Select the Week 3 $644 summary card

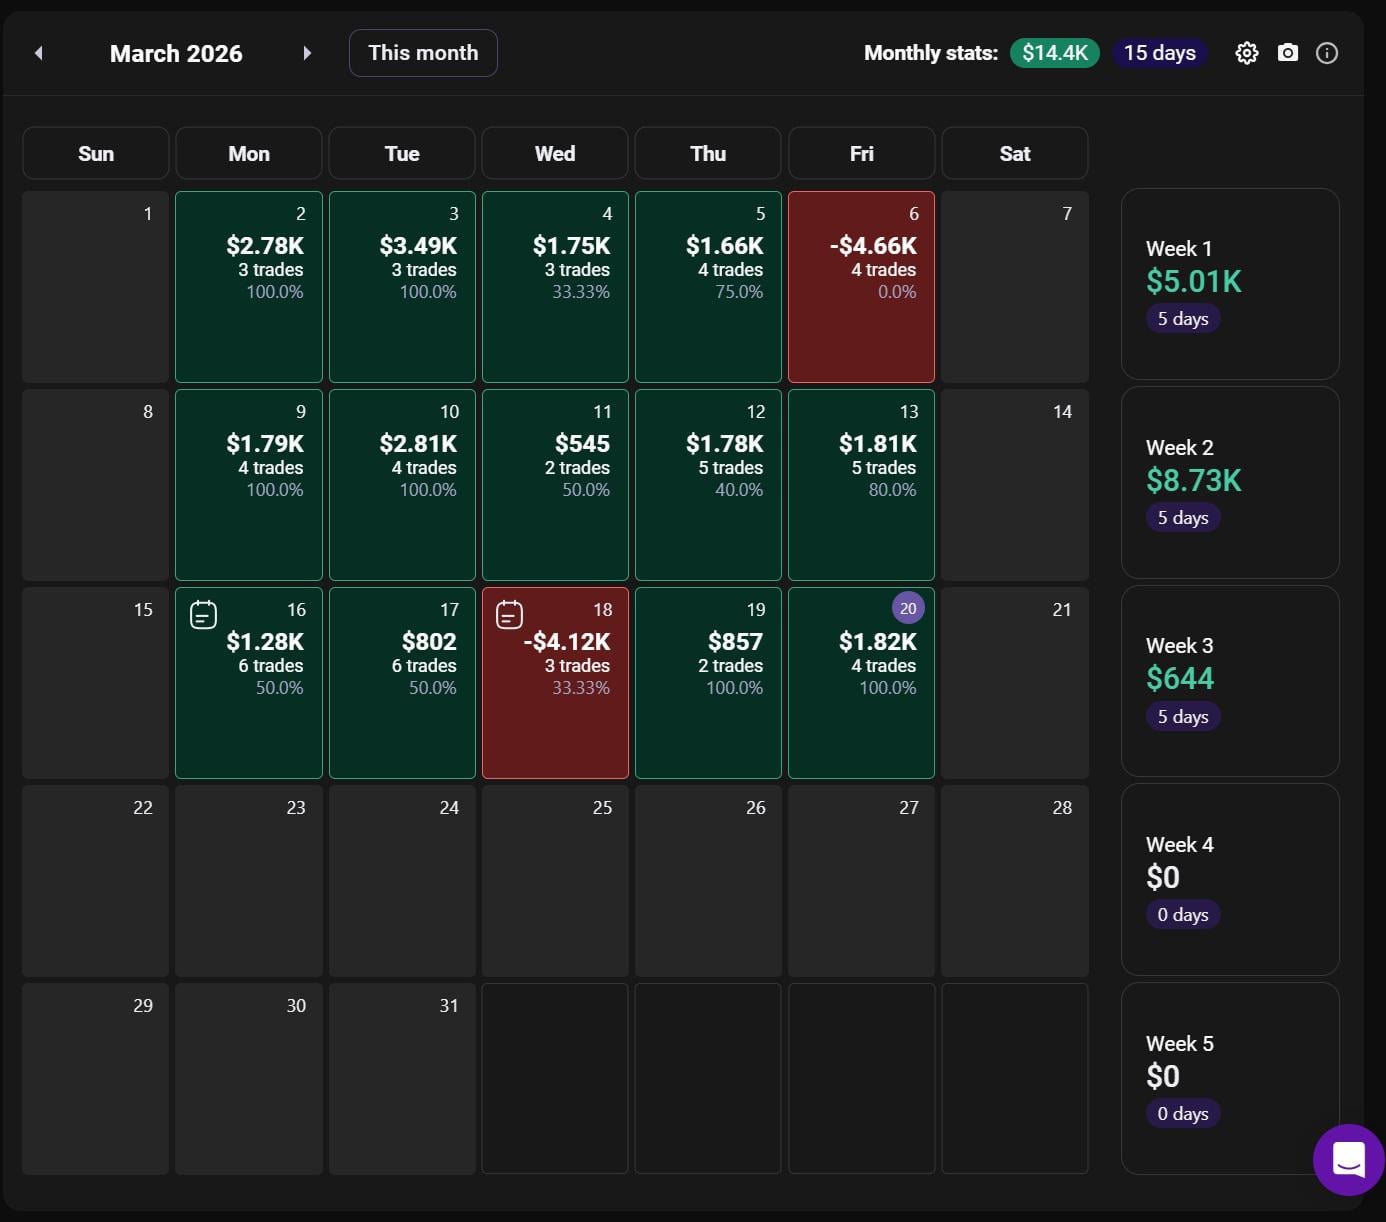(x=1230, y=681)
